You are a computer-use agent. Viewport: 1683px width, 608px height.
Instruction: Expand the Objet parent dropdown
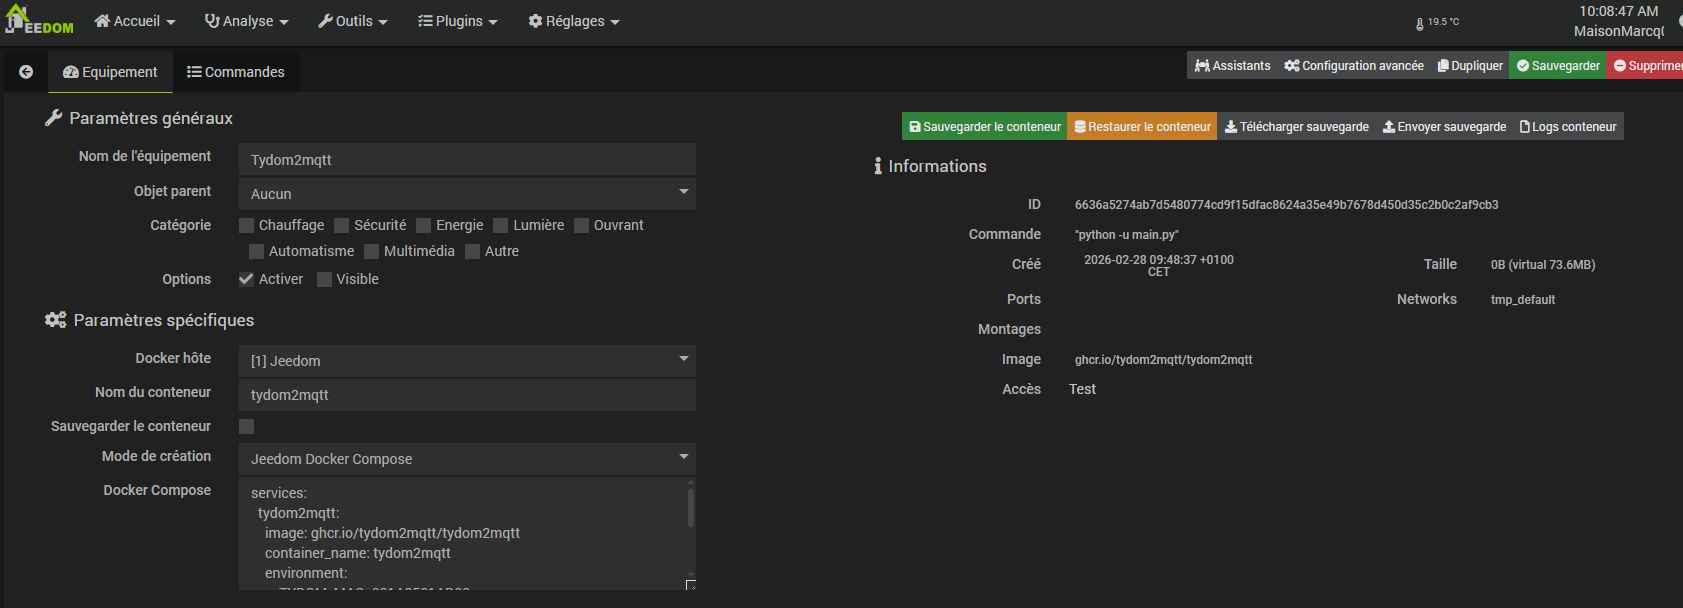pyautogui.click(x=466, y=194)
